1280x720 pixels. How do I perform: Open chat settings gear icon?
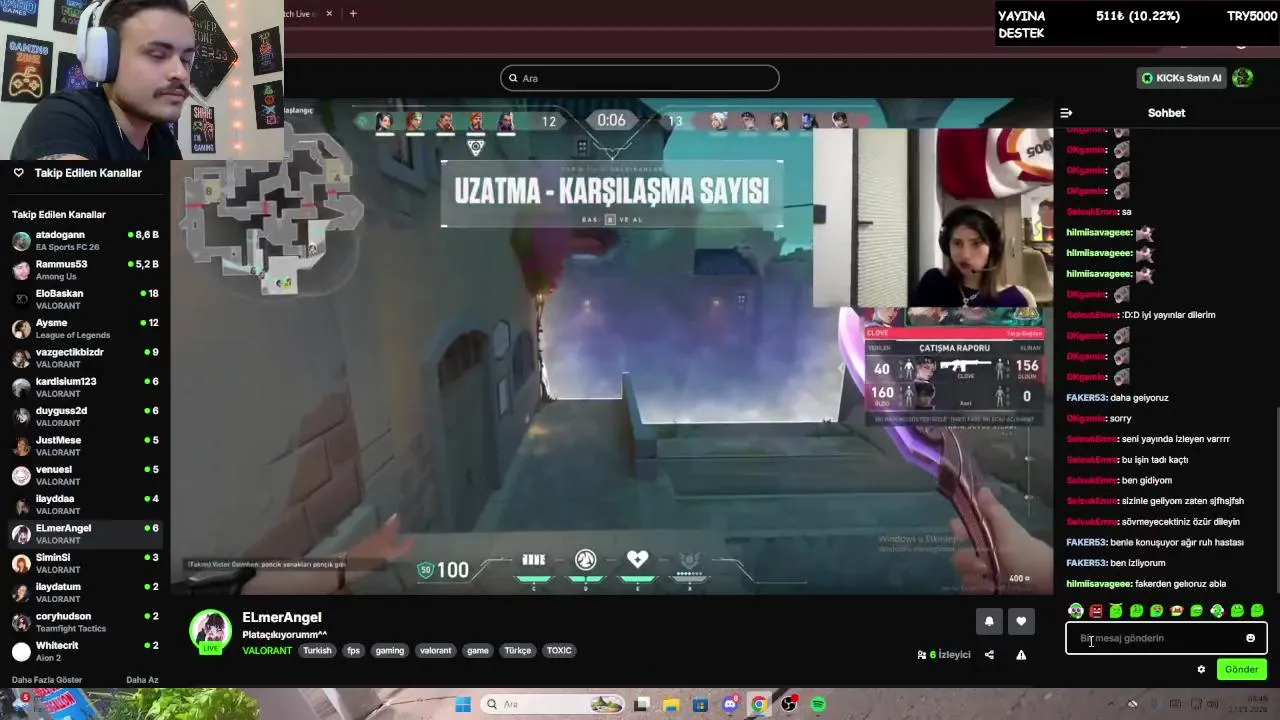pos(1201,669)
